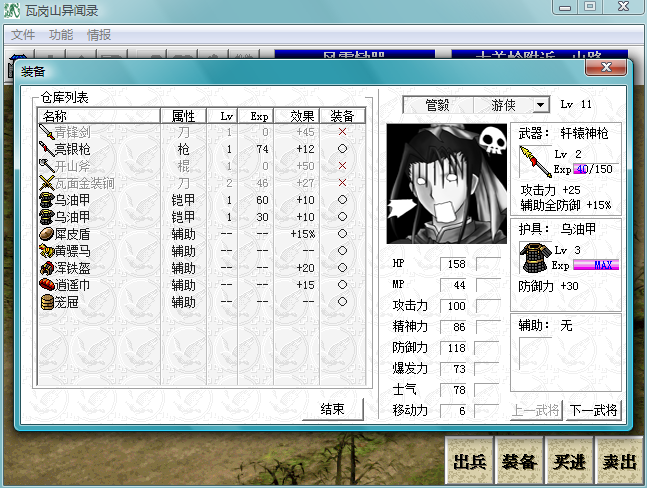Click 浑铁盔 effect value +20

click(x=305, y=268)
